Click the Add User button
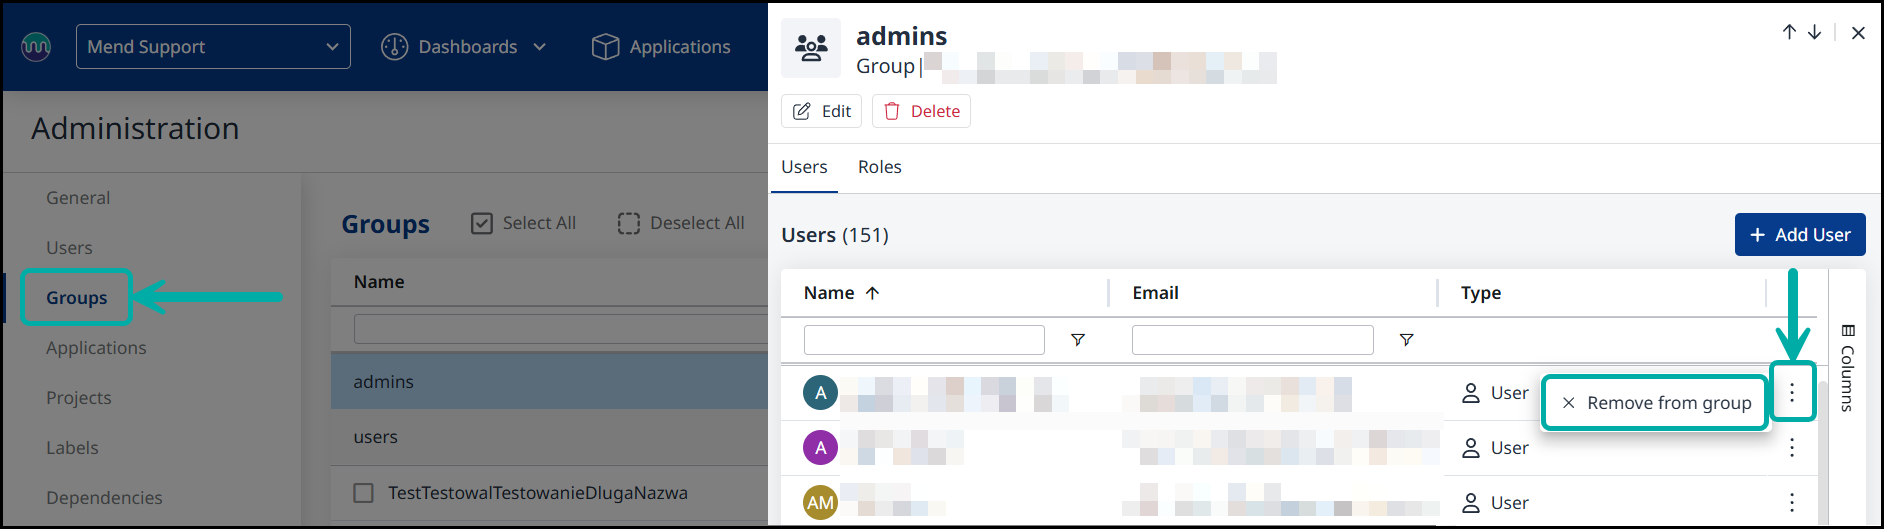1884x529 pixels. coord(1799,235)
